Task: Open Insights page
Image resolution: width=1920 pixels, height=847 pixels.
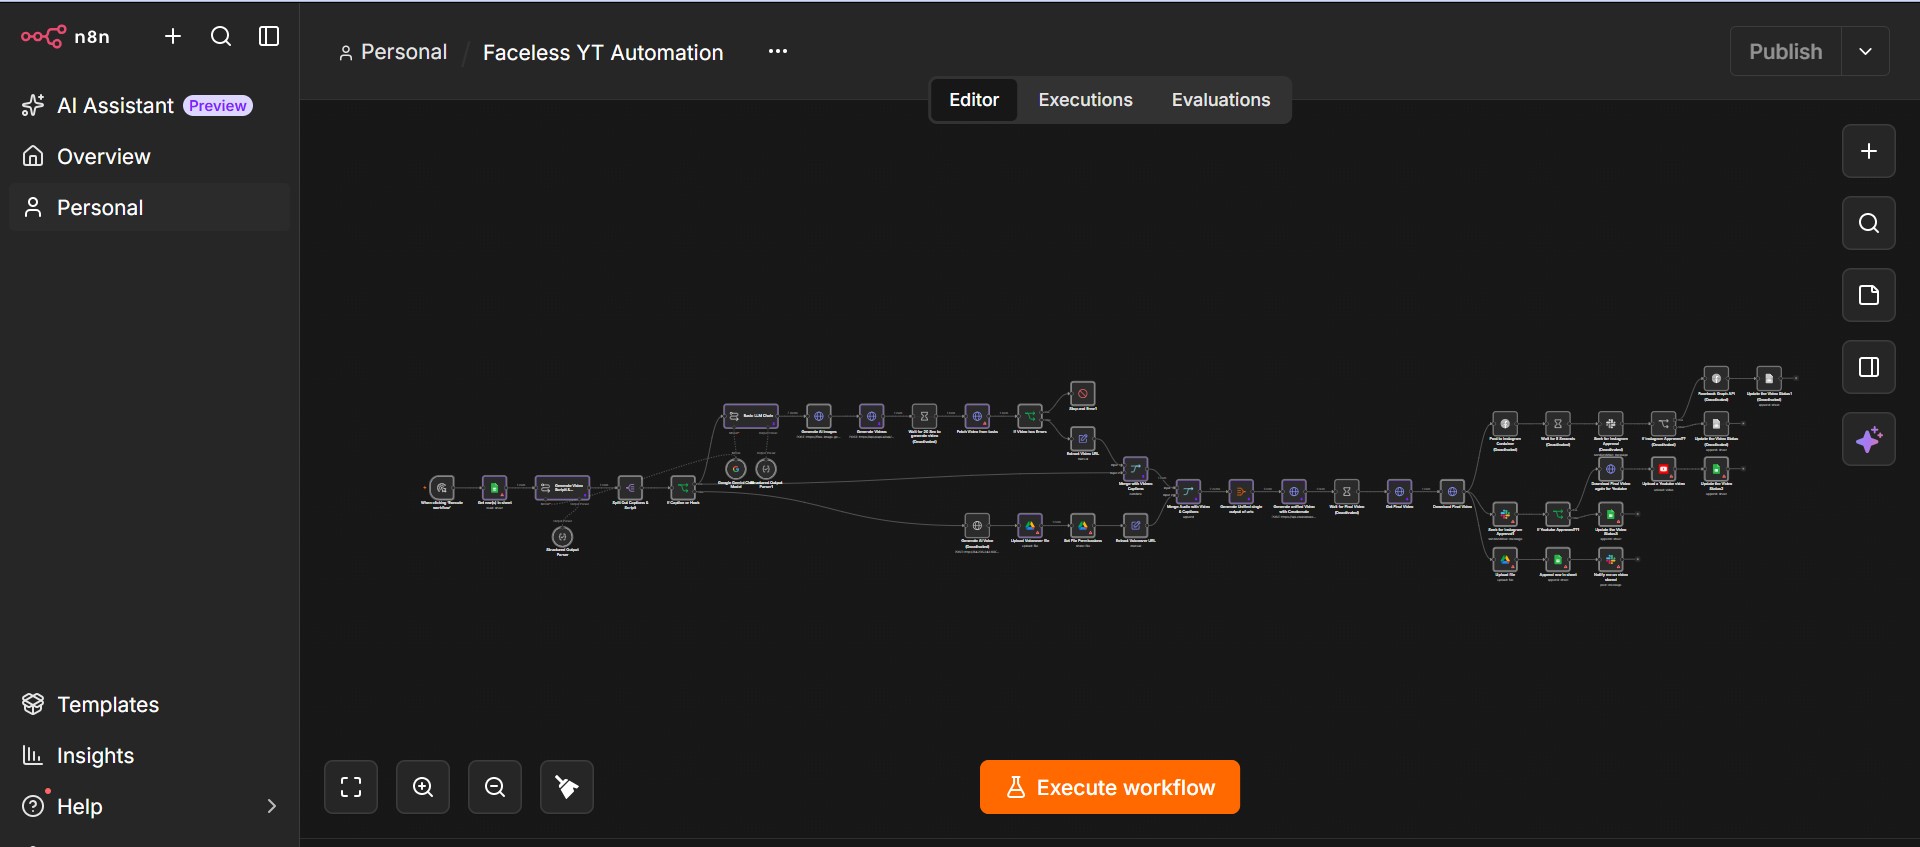Action: 149,756
